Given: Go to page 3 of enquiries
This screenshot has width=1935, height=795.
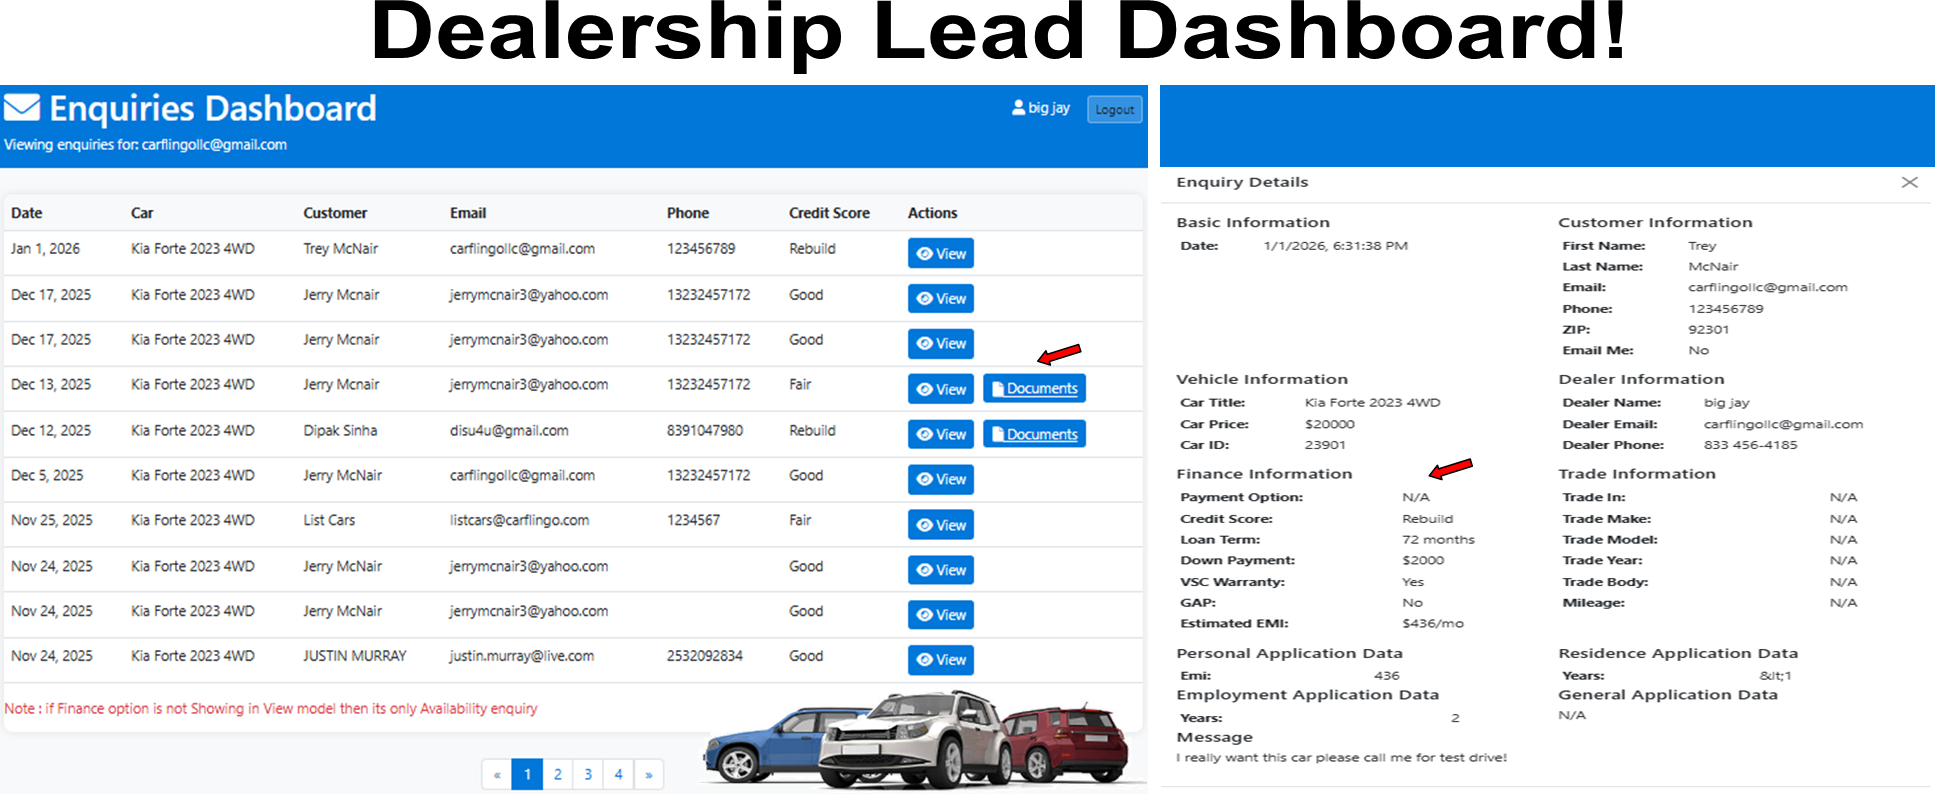Looking at the screenshot, I should (588, 774).
